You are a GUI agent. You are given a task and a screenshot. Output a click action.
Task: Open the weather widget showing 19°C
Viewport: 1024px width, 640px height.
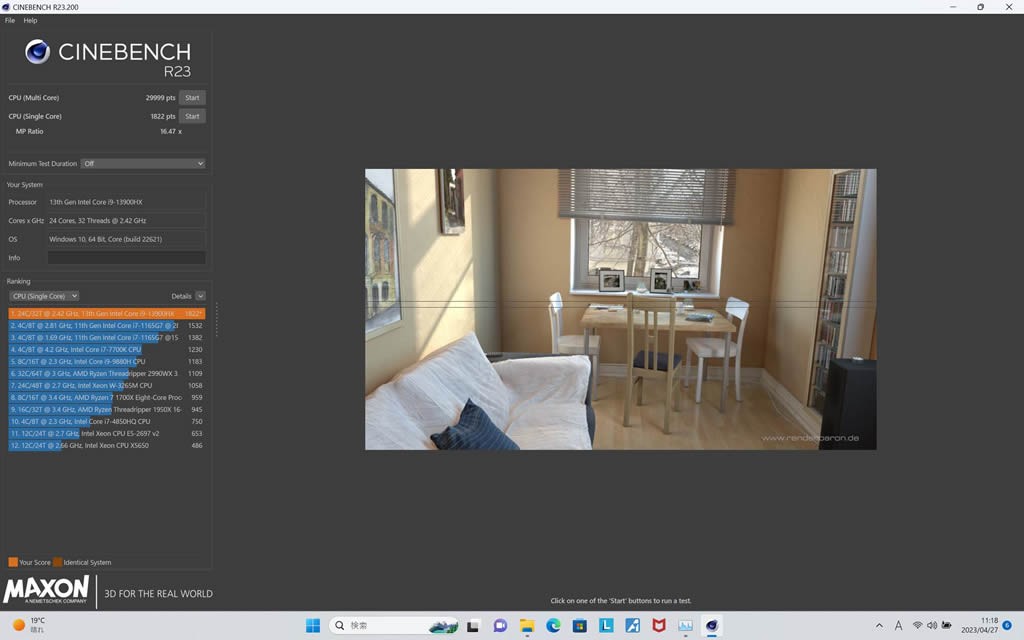click(30, 625)
